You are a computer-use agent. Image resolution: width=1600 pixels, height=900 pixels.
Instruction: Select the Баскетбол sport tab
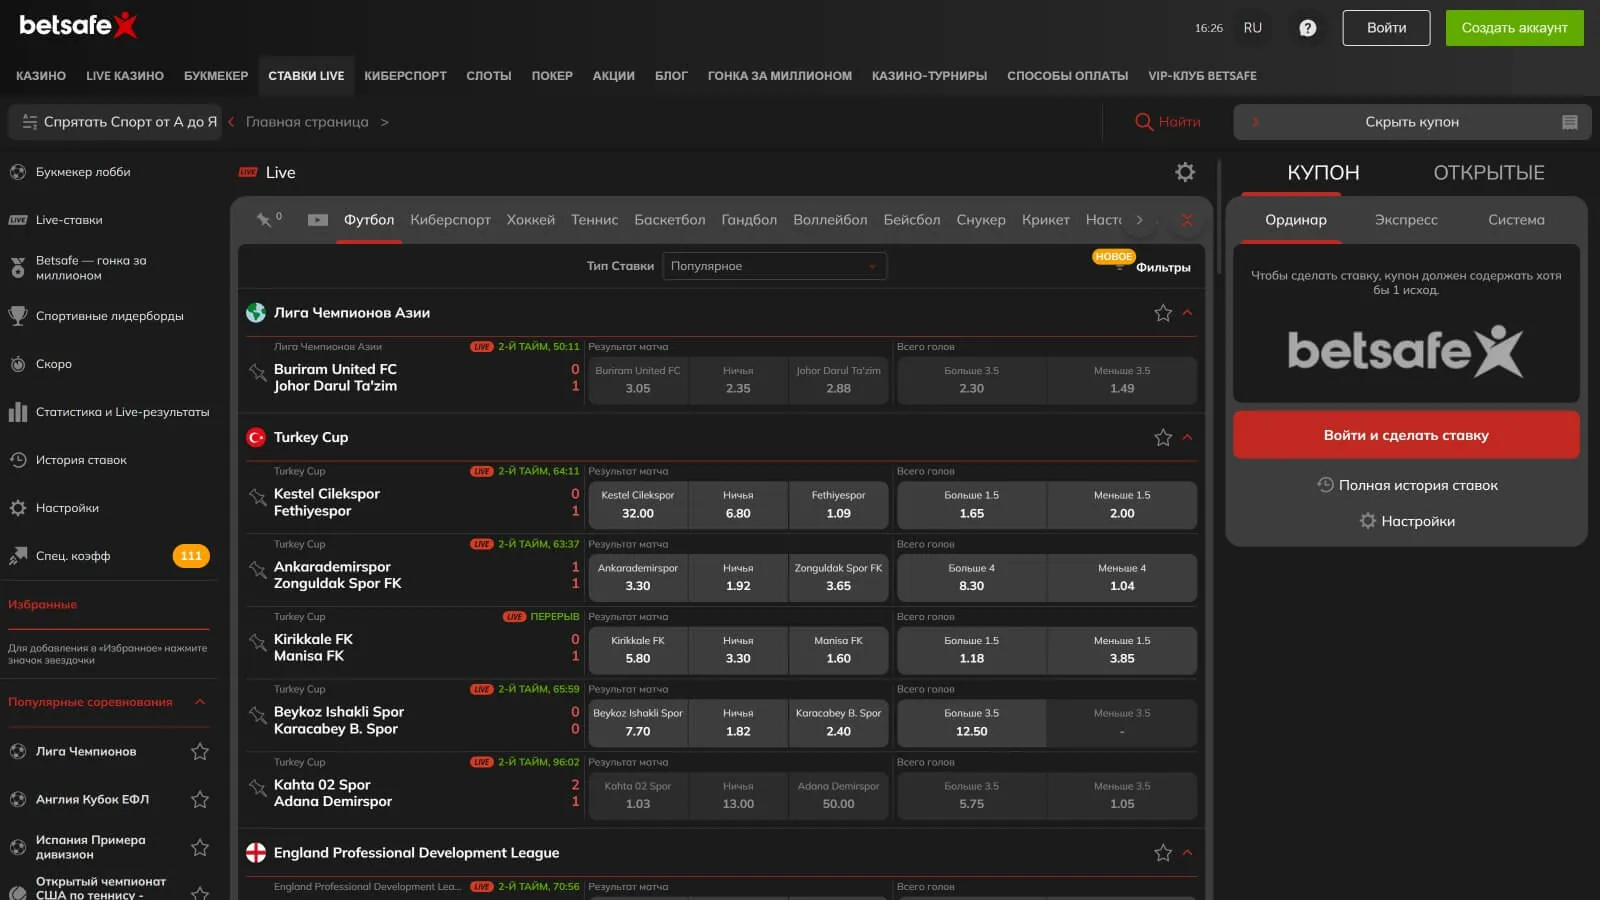669,220
